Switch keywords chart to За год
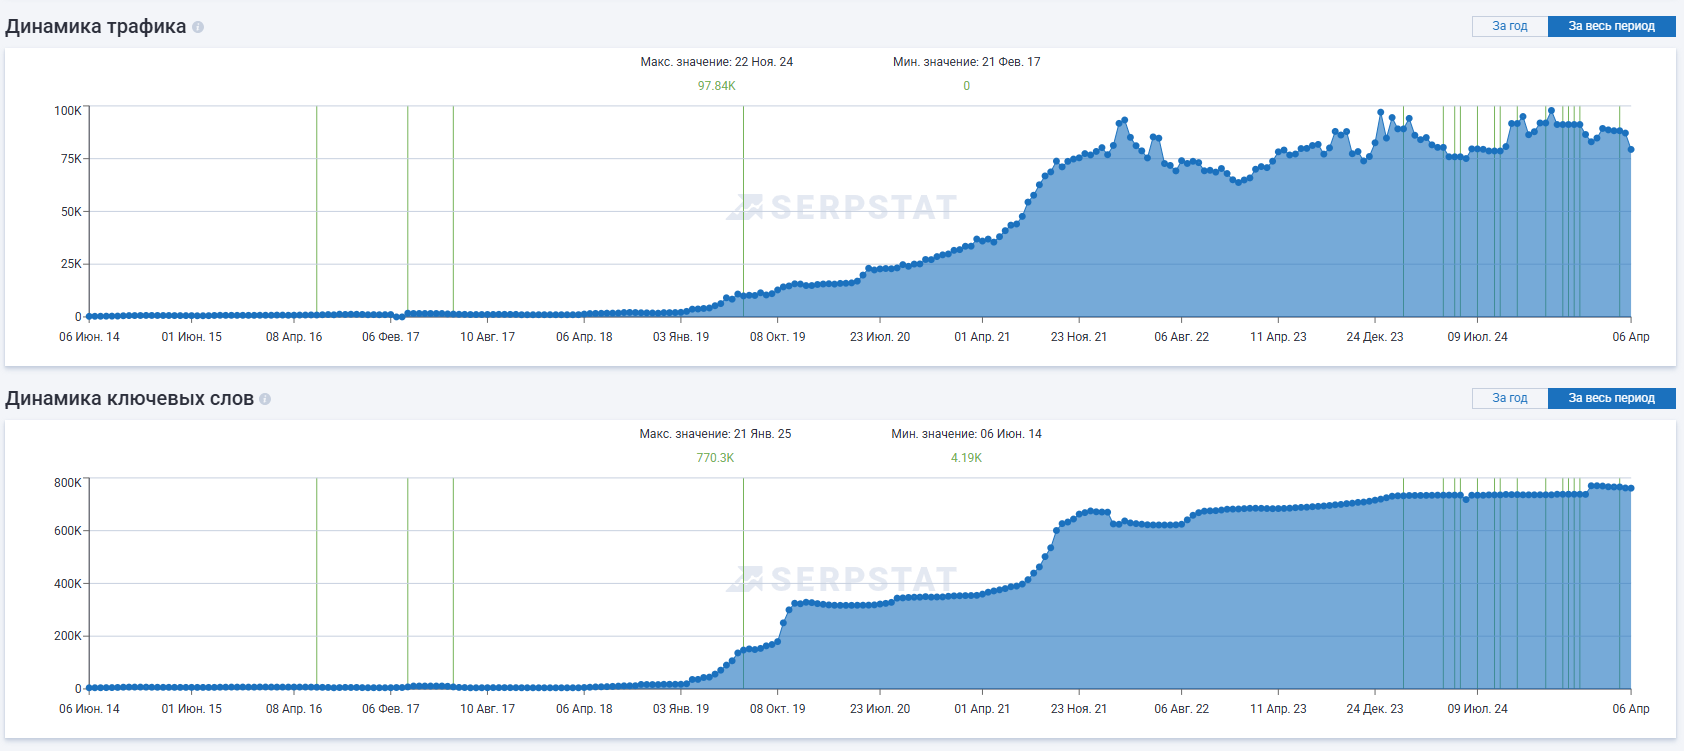The image size is (1684, 751). tap(1509, 398)
